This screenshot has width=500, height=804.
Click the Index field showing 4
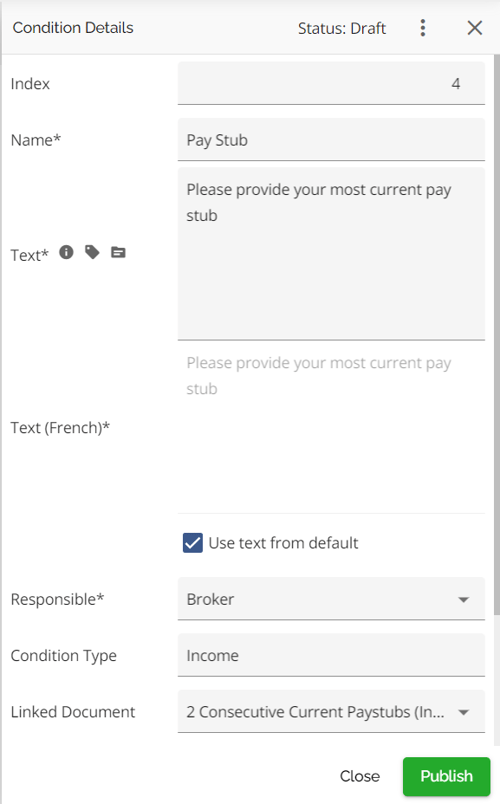(331, 84)
